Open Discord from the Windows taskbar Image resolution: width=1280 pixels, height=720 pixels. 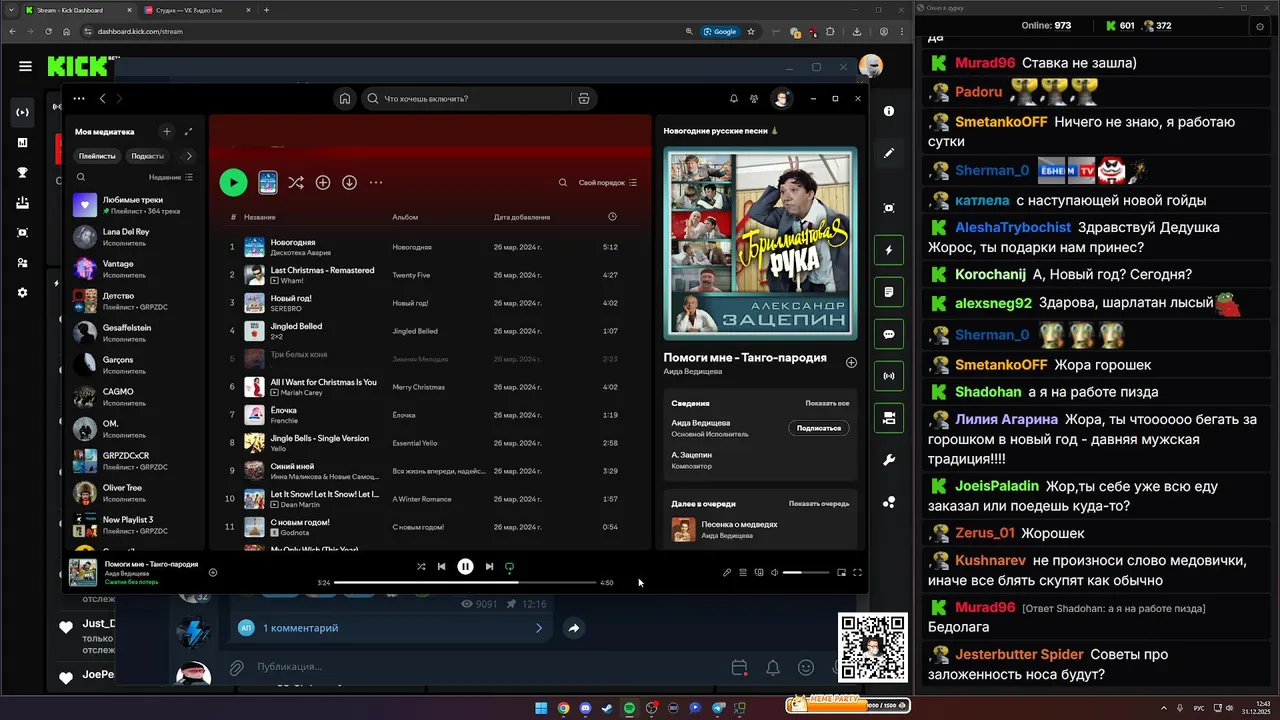(x=585, y=708)
